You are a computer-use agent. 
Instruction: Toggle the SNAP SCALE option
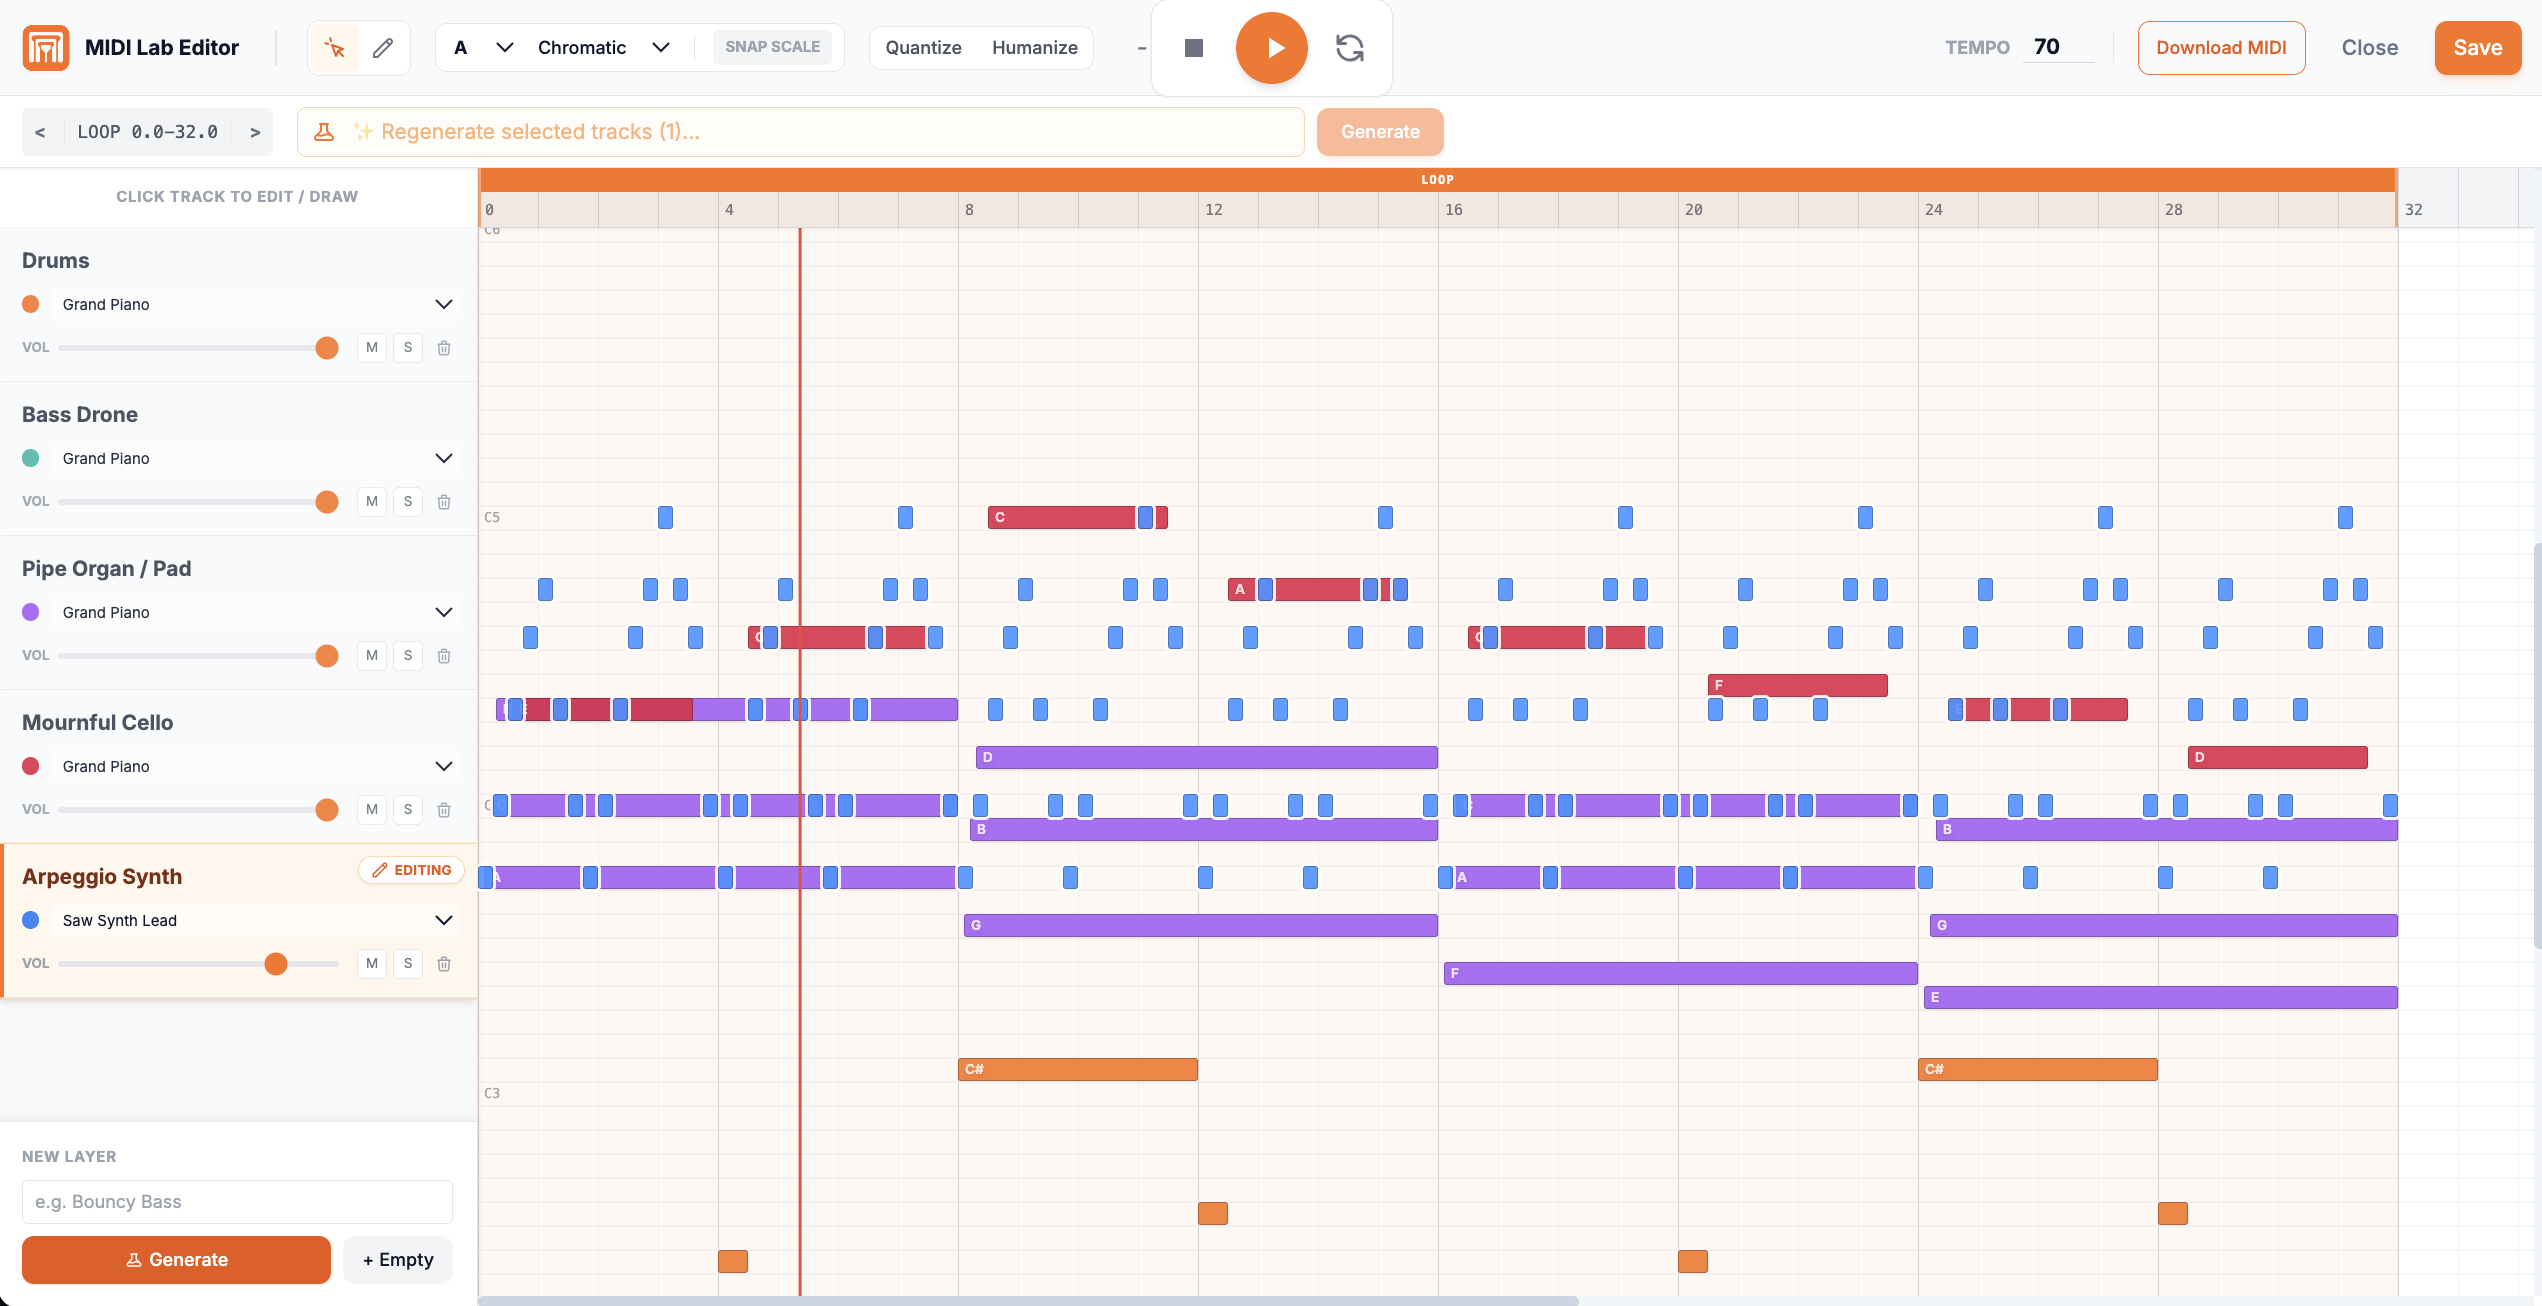click(773, 46)
